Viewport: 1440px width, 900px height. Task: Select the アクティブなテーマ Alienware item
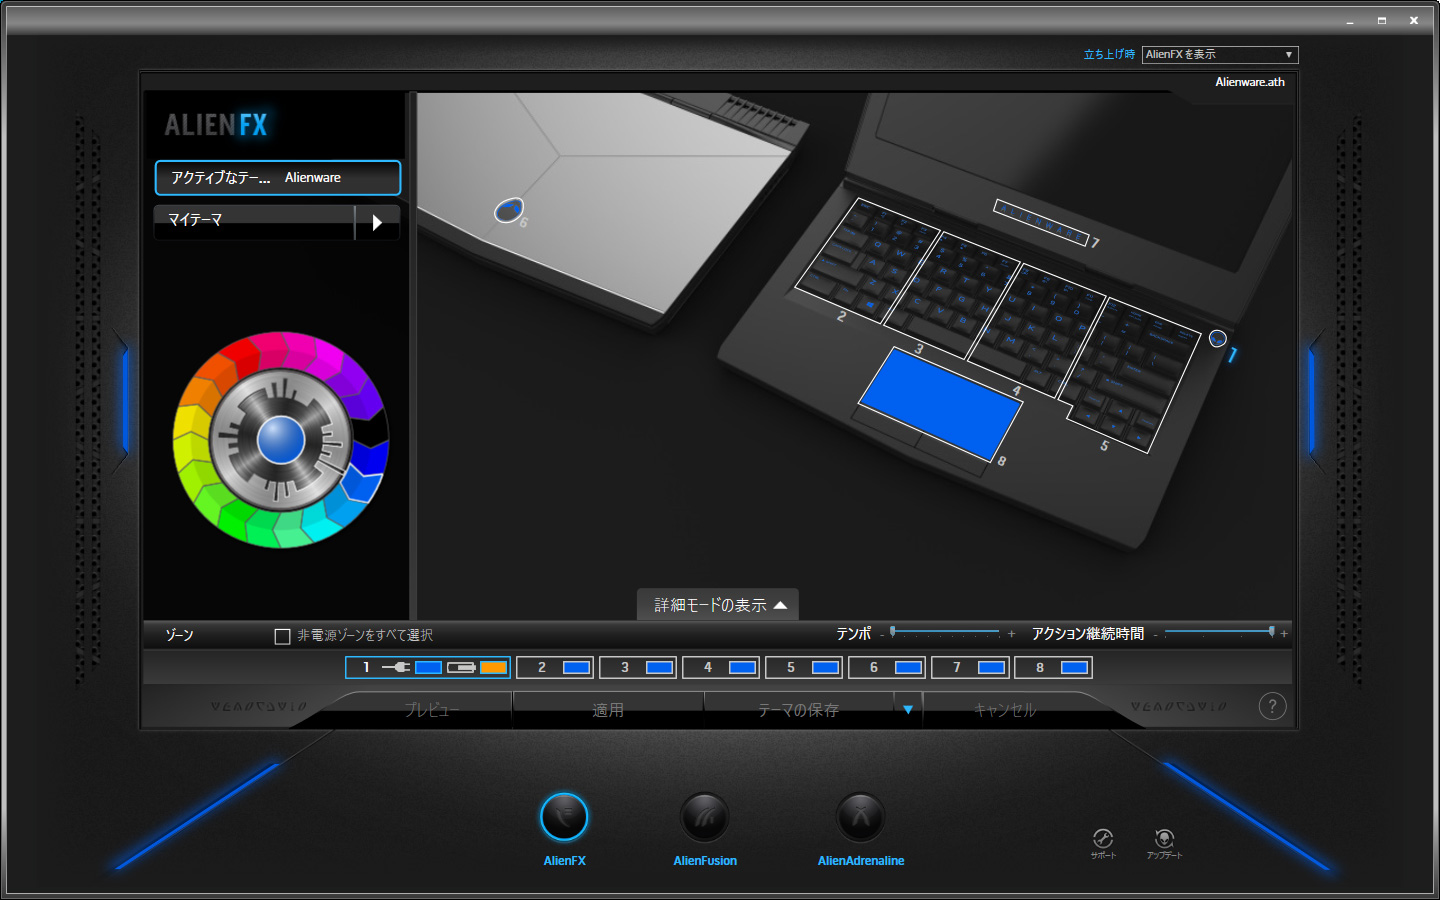point(278,178)
